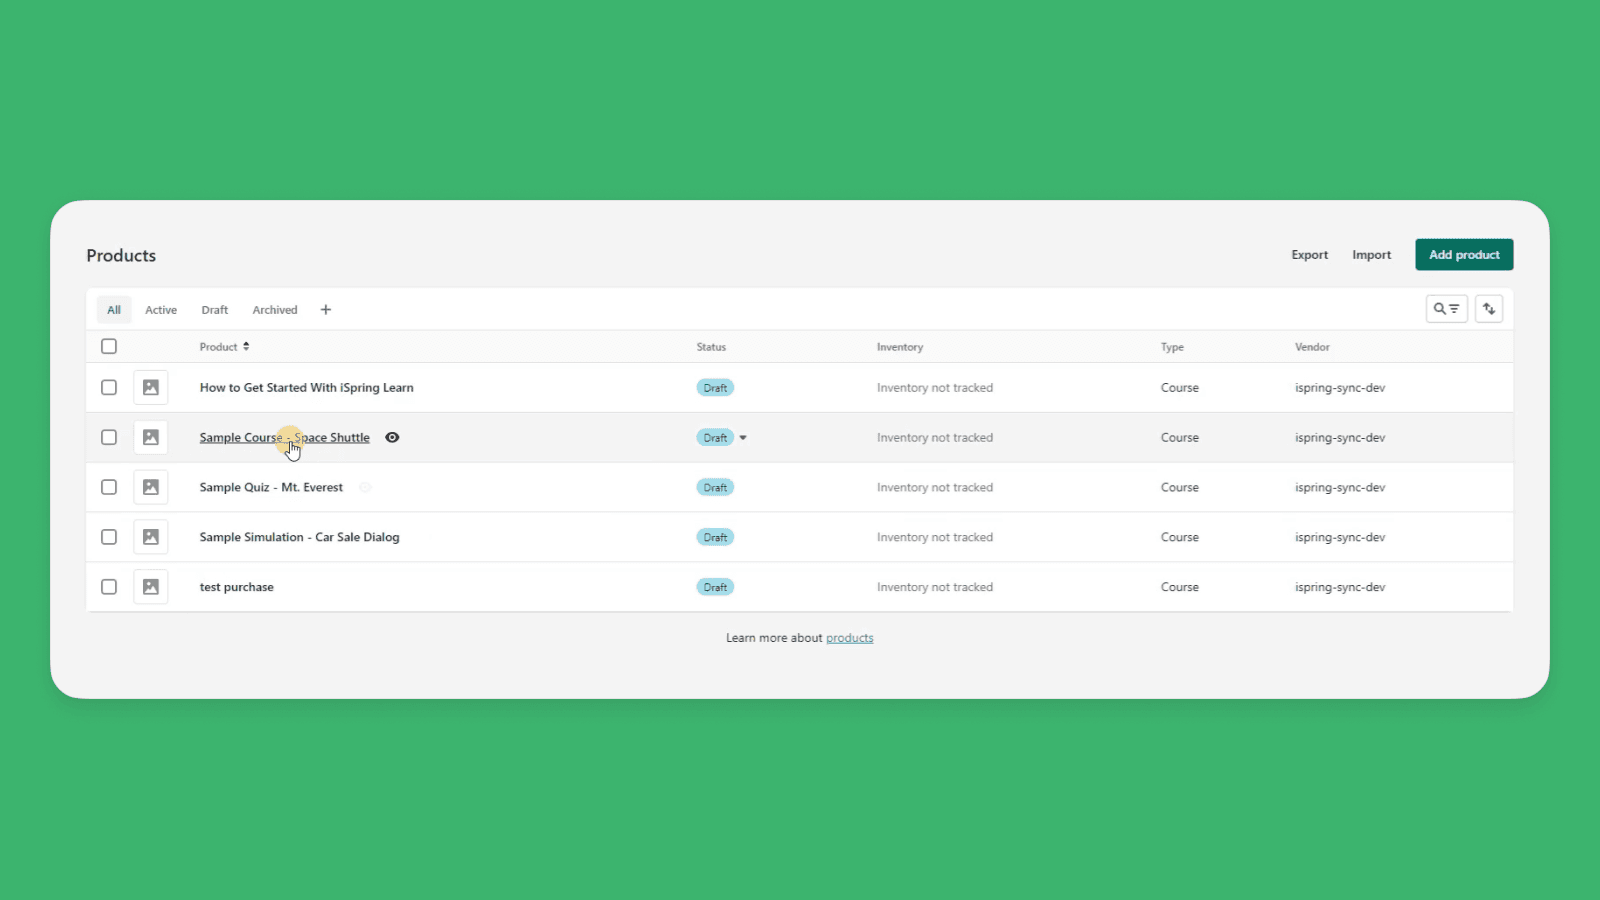
Task: Open the products help link
Action: 849,637
